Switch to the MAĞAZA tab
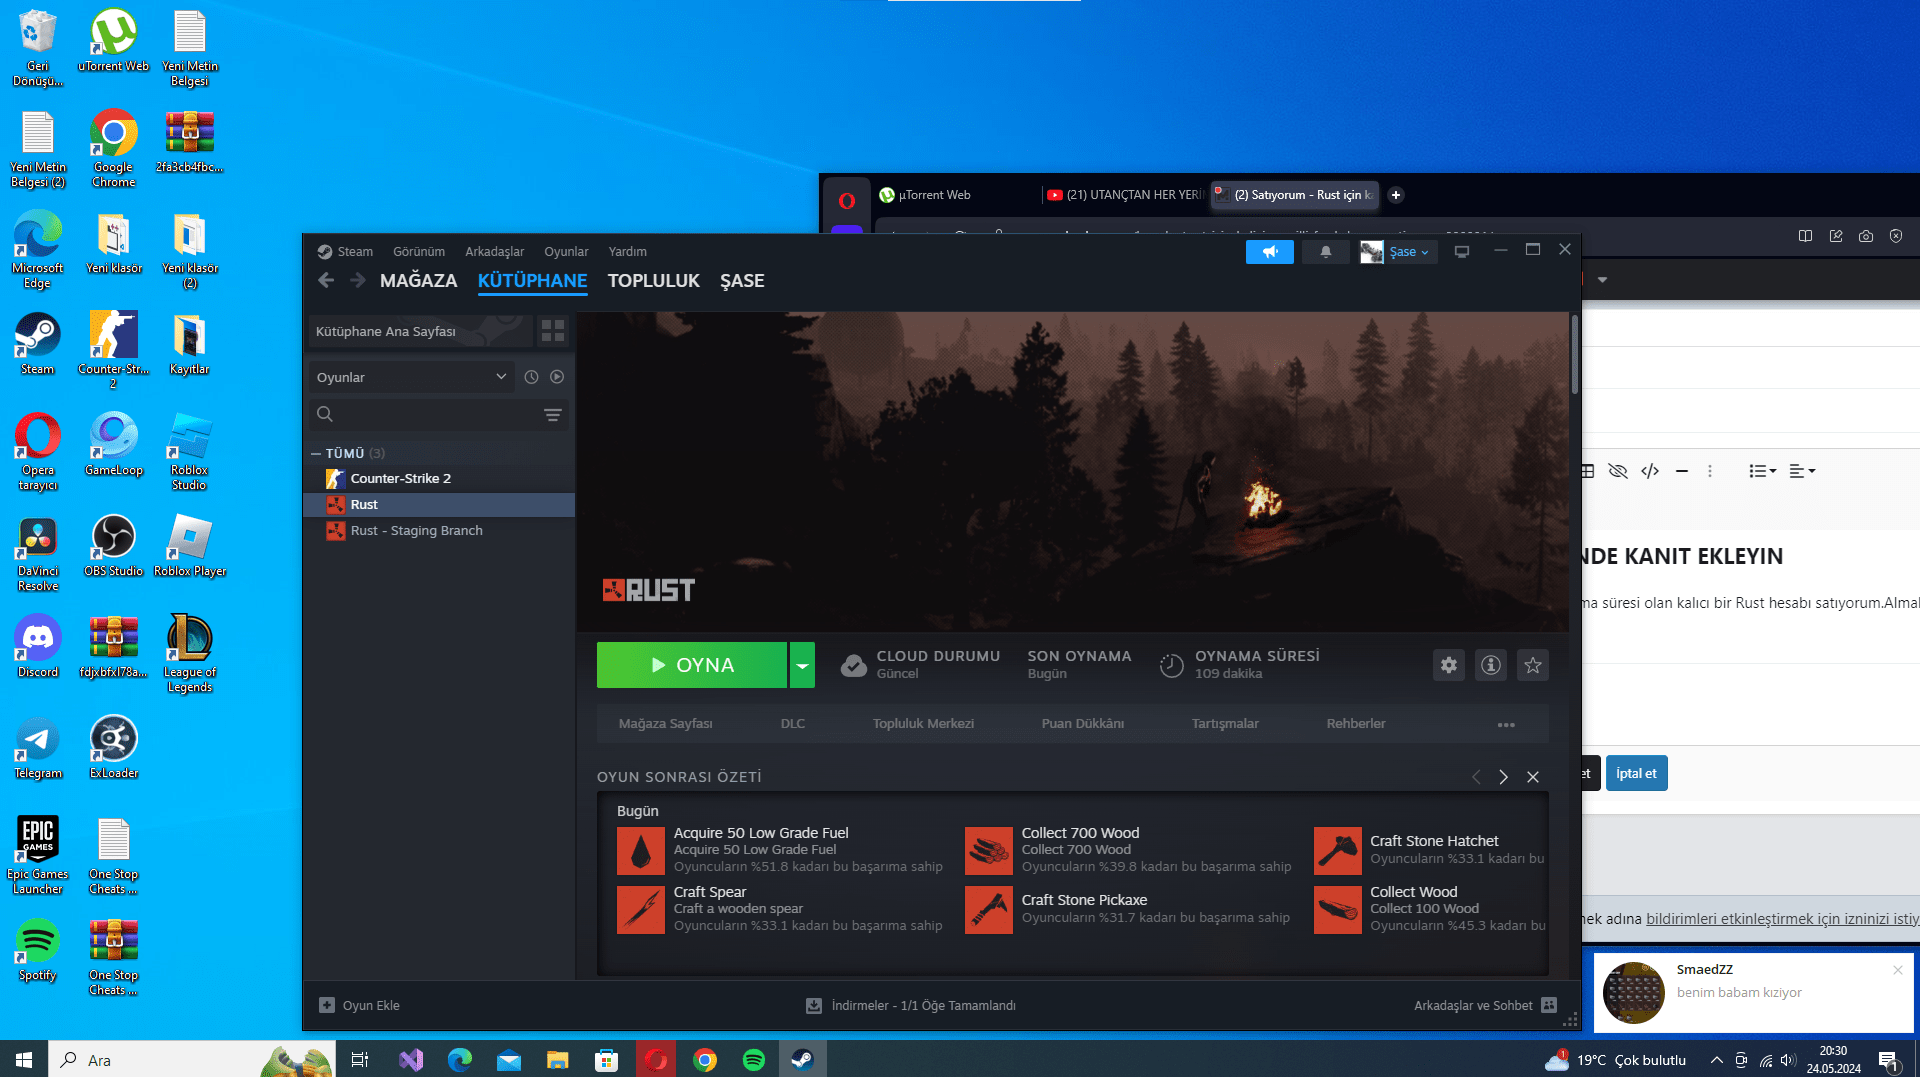Screen dimensions: 1920x1077 click(418, 281)
